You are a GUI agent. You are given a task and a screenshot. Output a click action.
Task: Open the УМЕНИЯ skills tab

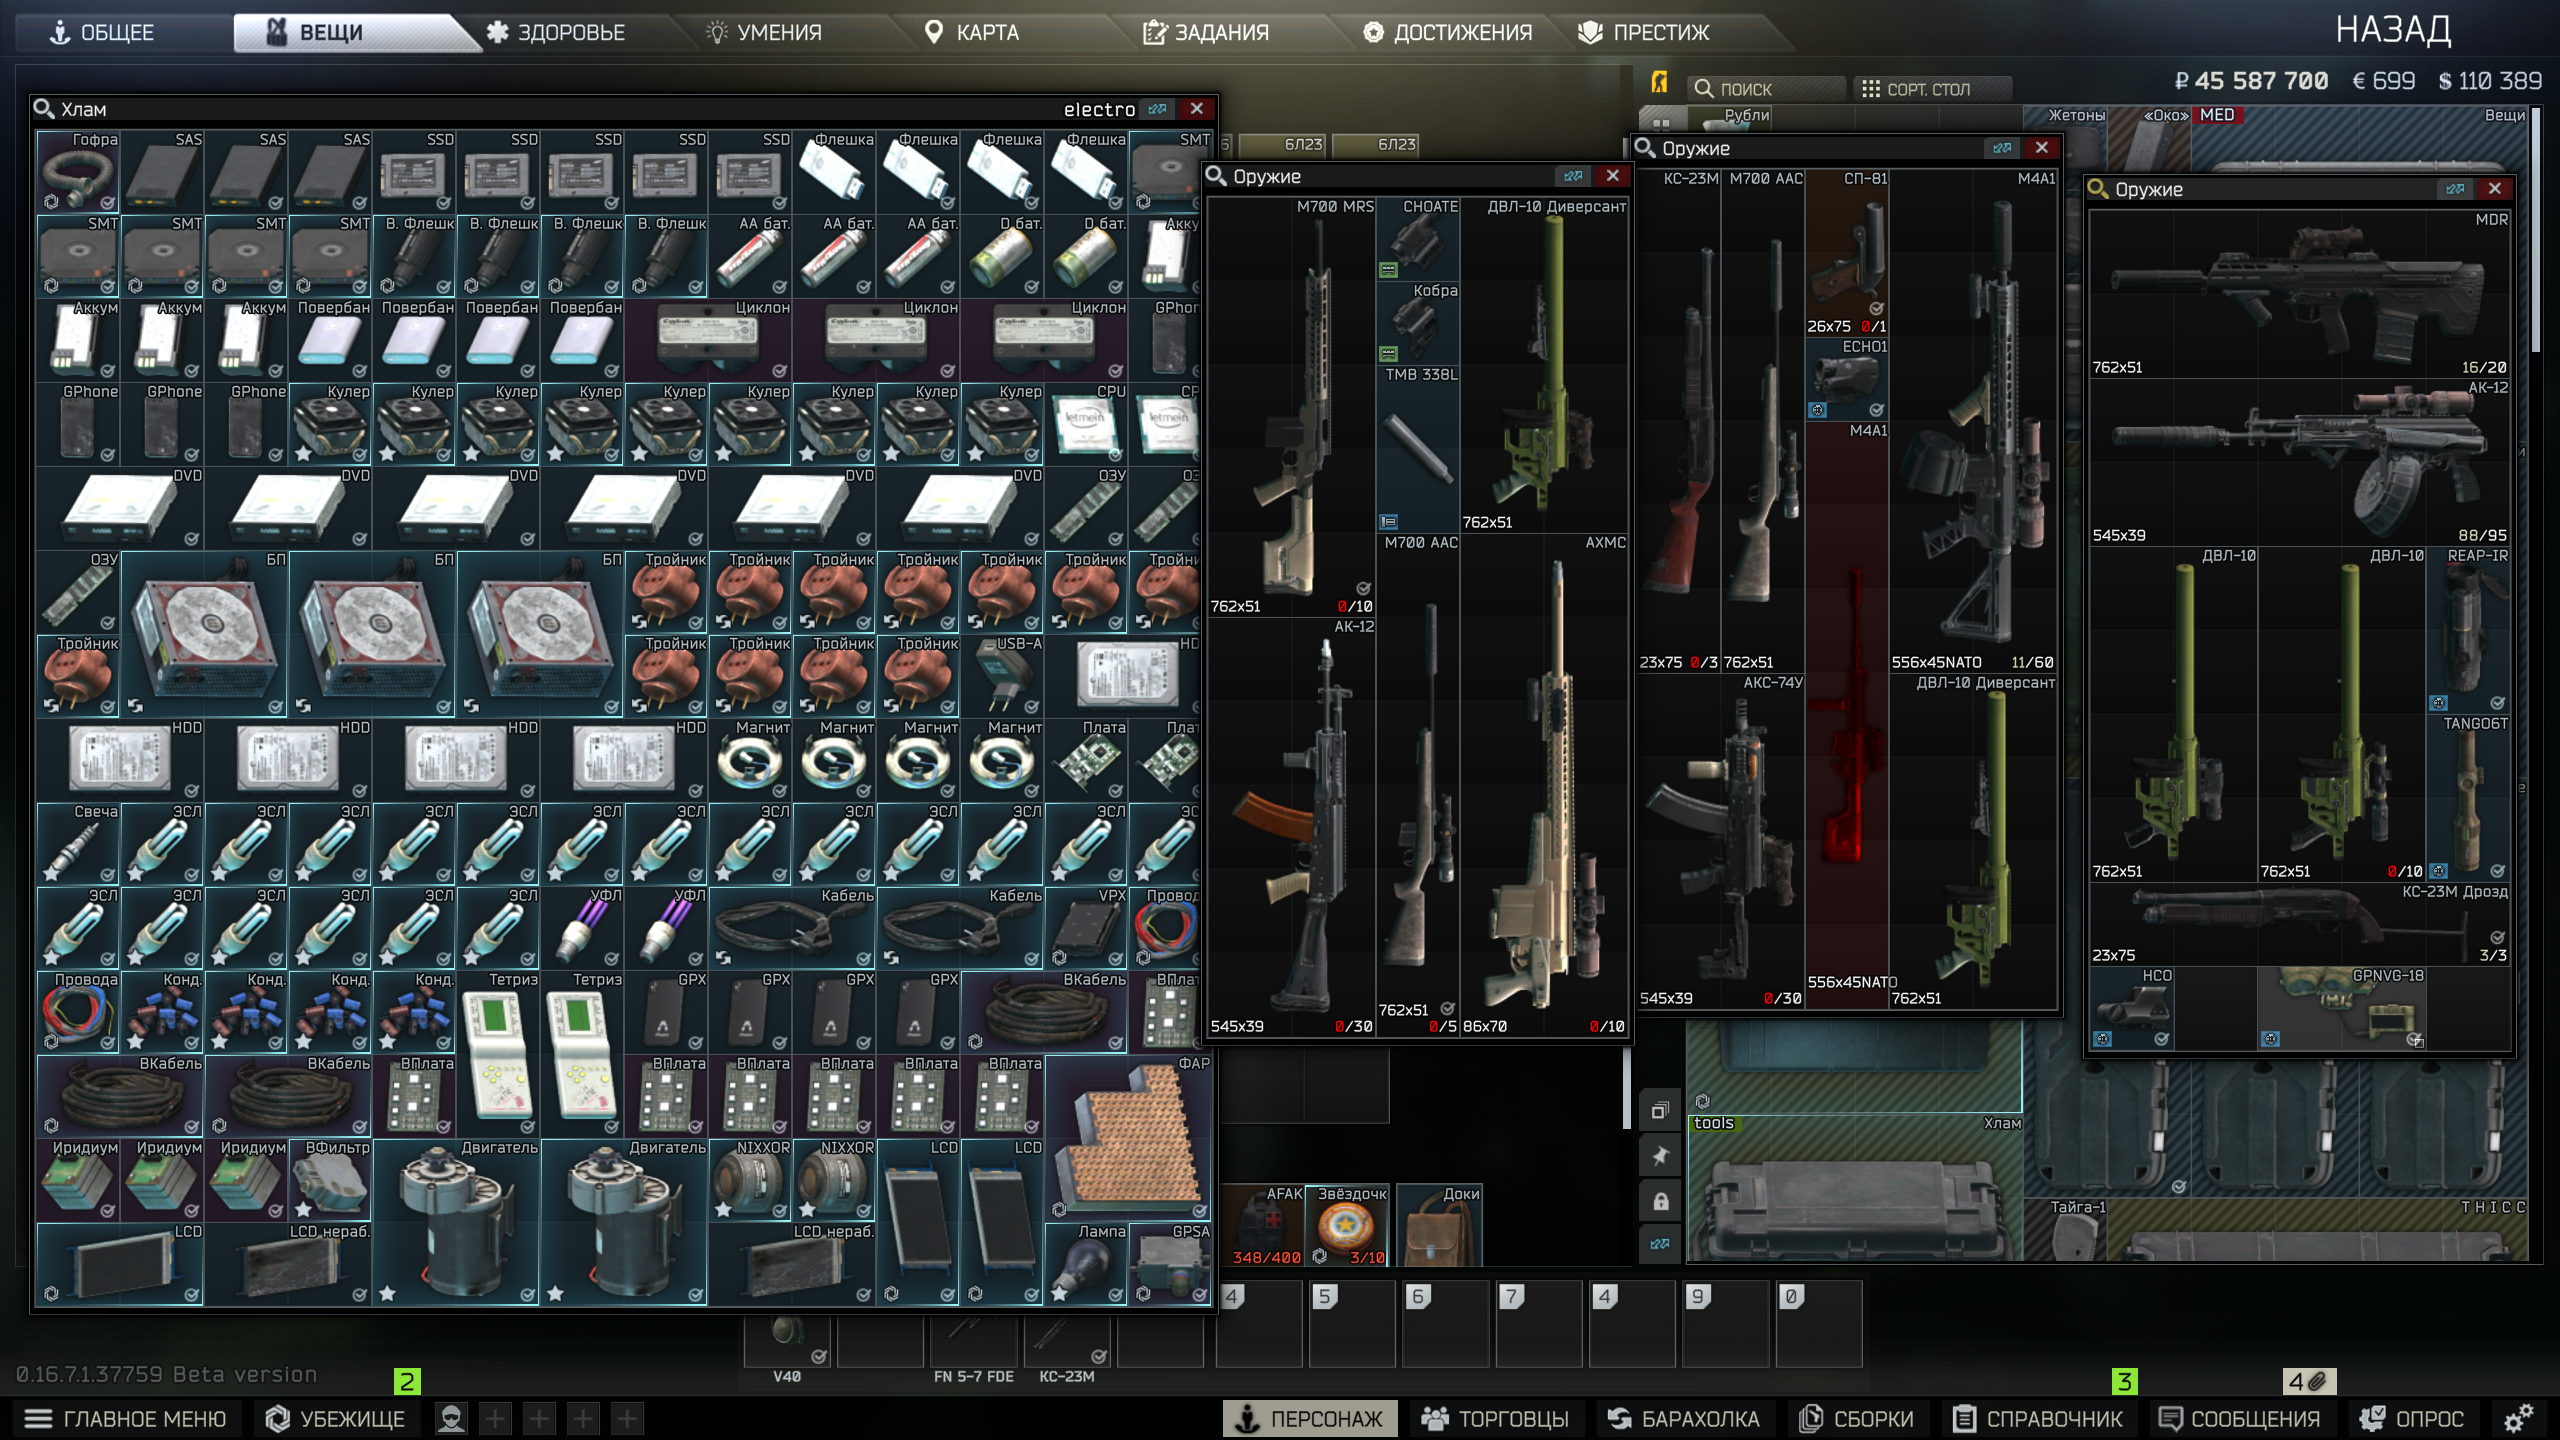tap(764, 32)
